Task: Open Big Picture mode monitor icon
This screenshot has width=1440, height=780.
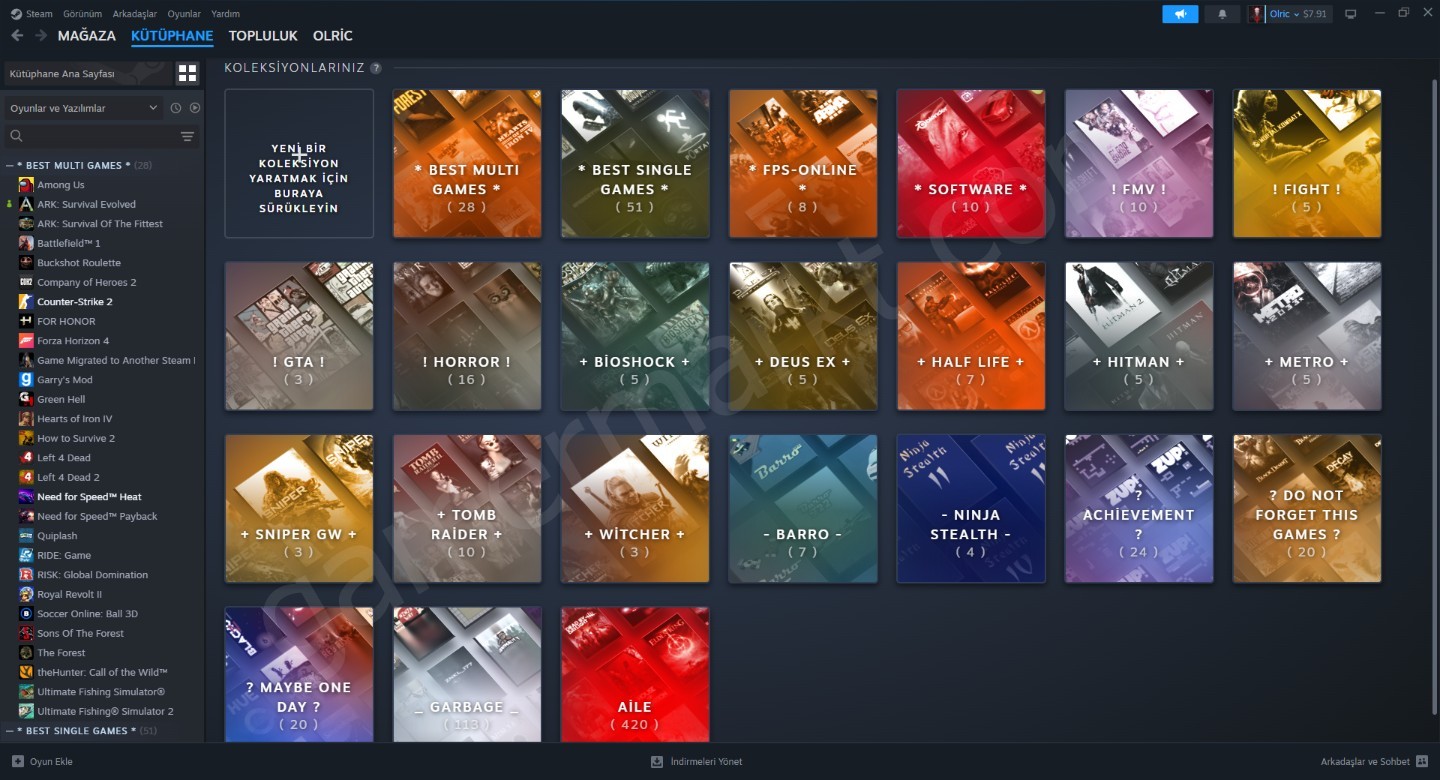Action: (1351, 14)
